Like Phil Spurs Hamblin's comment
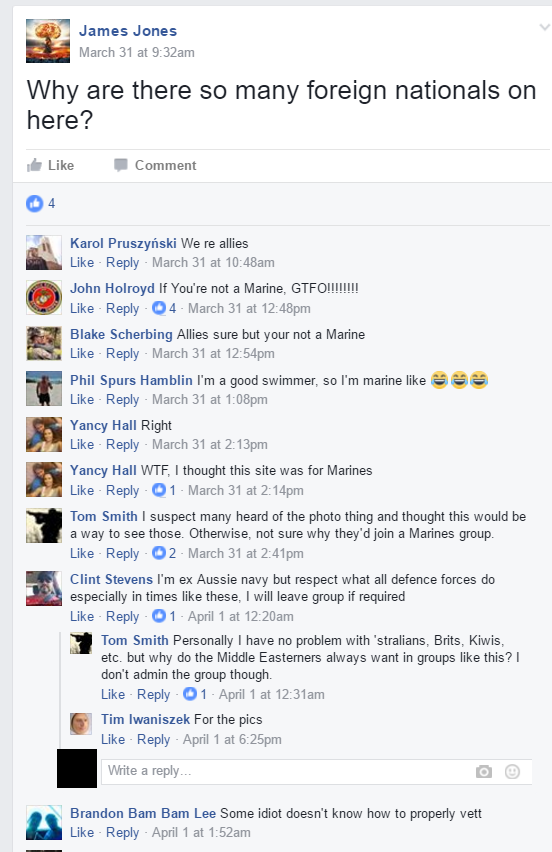Viewport: 552px width, 852px height. tap(82, 399)
